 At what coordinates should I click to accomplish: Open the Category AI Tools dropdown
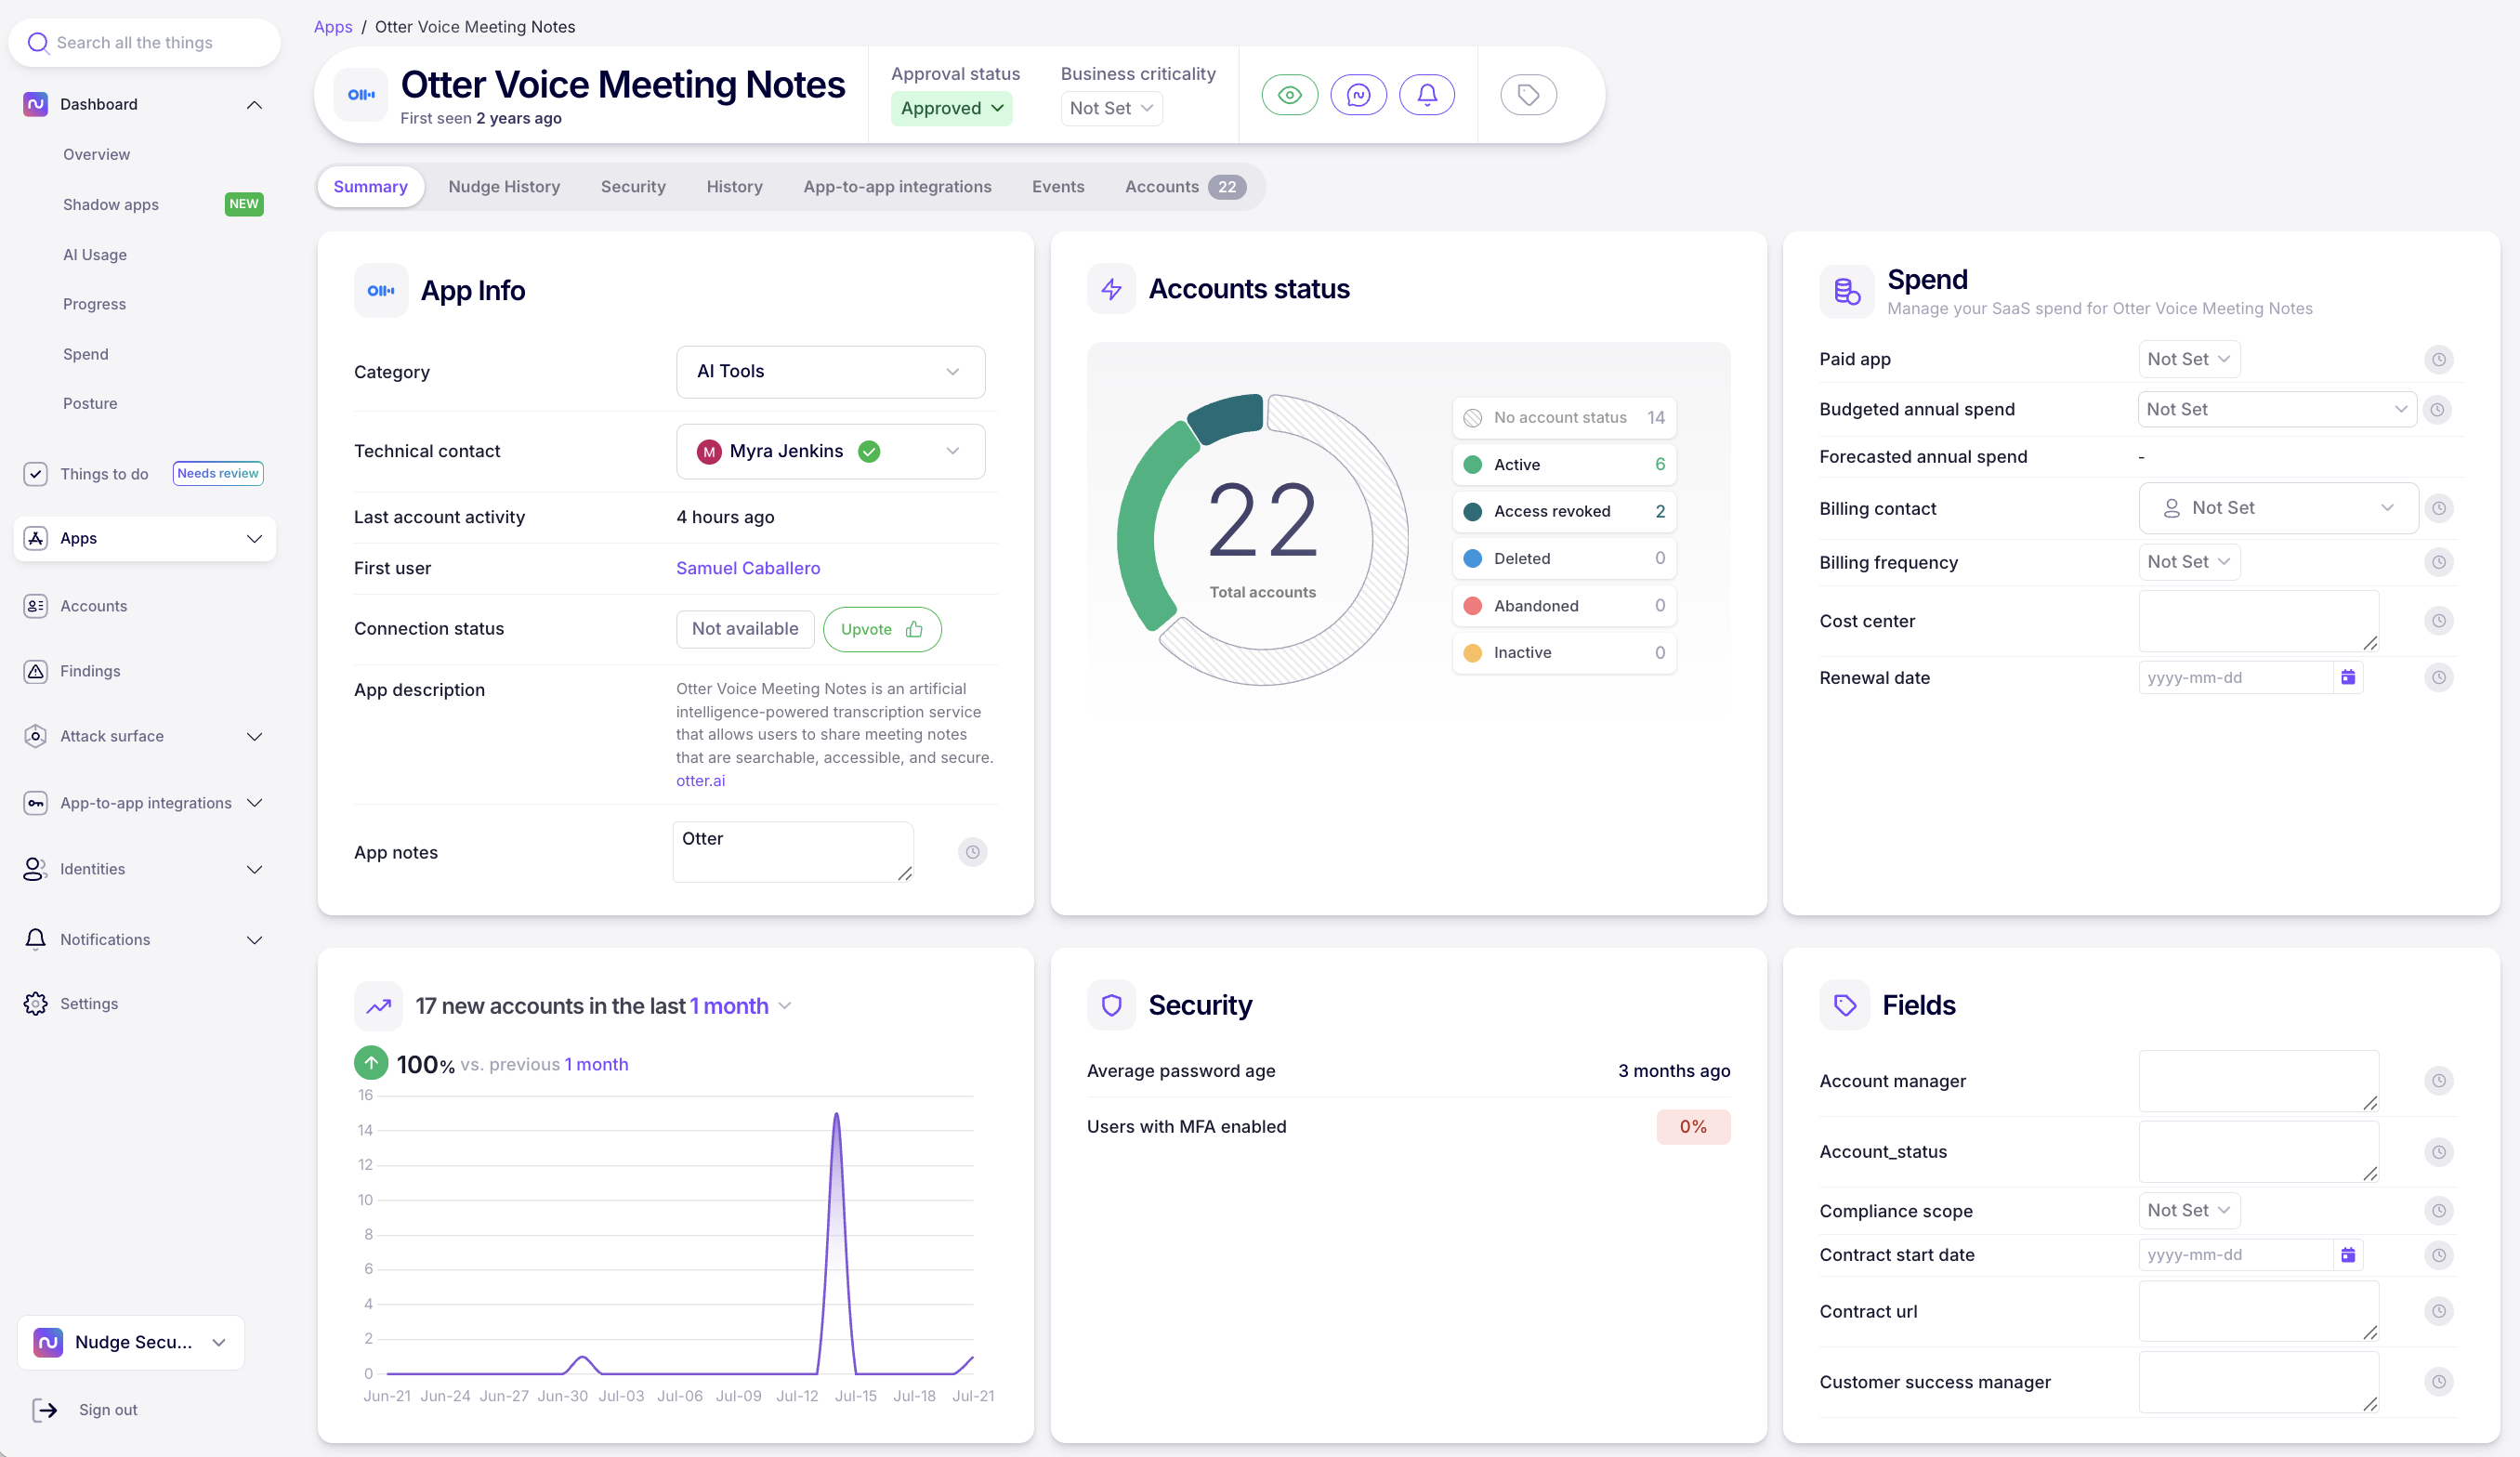(x=830, y=371)
